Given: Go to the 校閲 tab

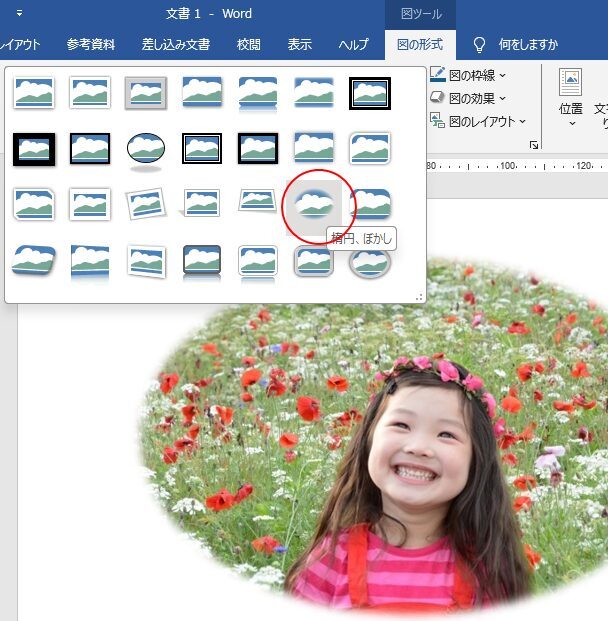Looking at the screenshot, I should (249, 44).
